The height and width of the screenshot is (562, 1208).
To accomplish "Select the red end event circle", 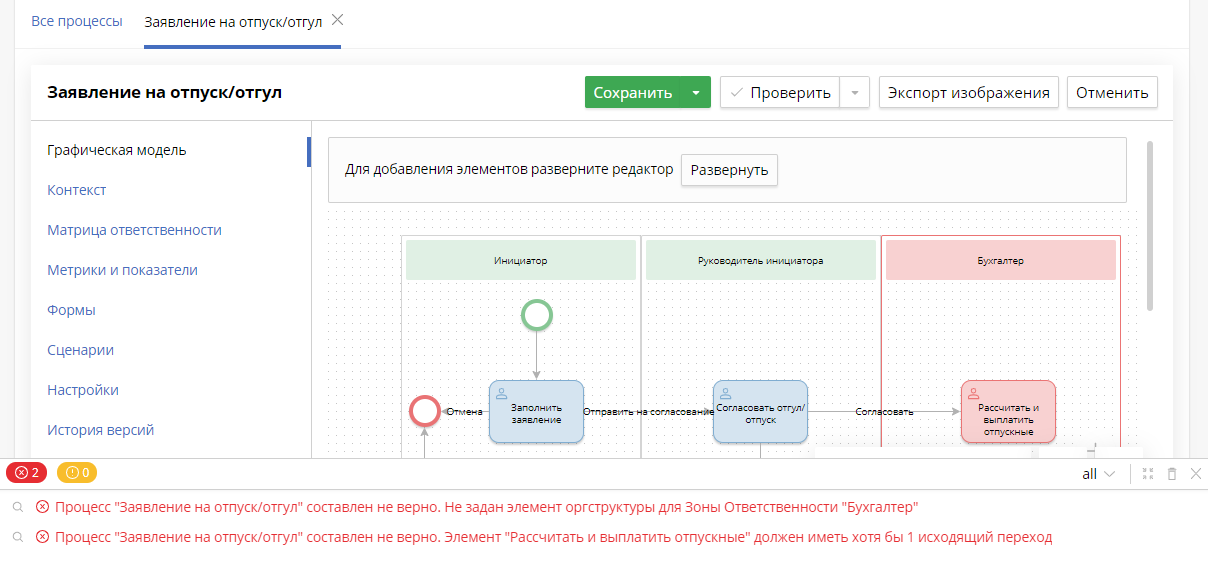I will (x=425, y=411).
